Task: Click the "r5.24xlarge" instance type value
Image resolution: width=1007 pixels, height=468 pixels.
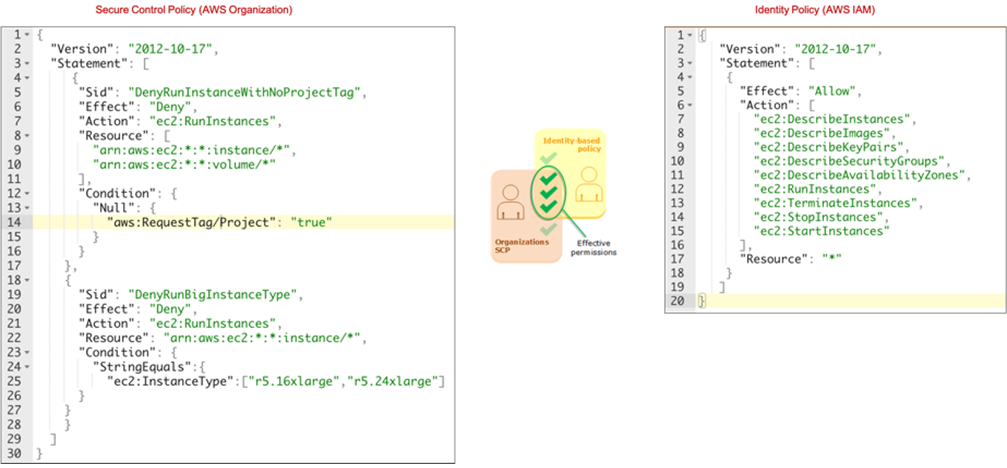Action: 392,382
